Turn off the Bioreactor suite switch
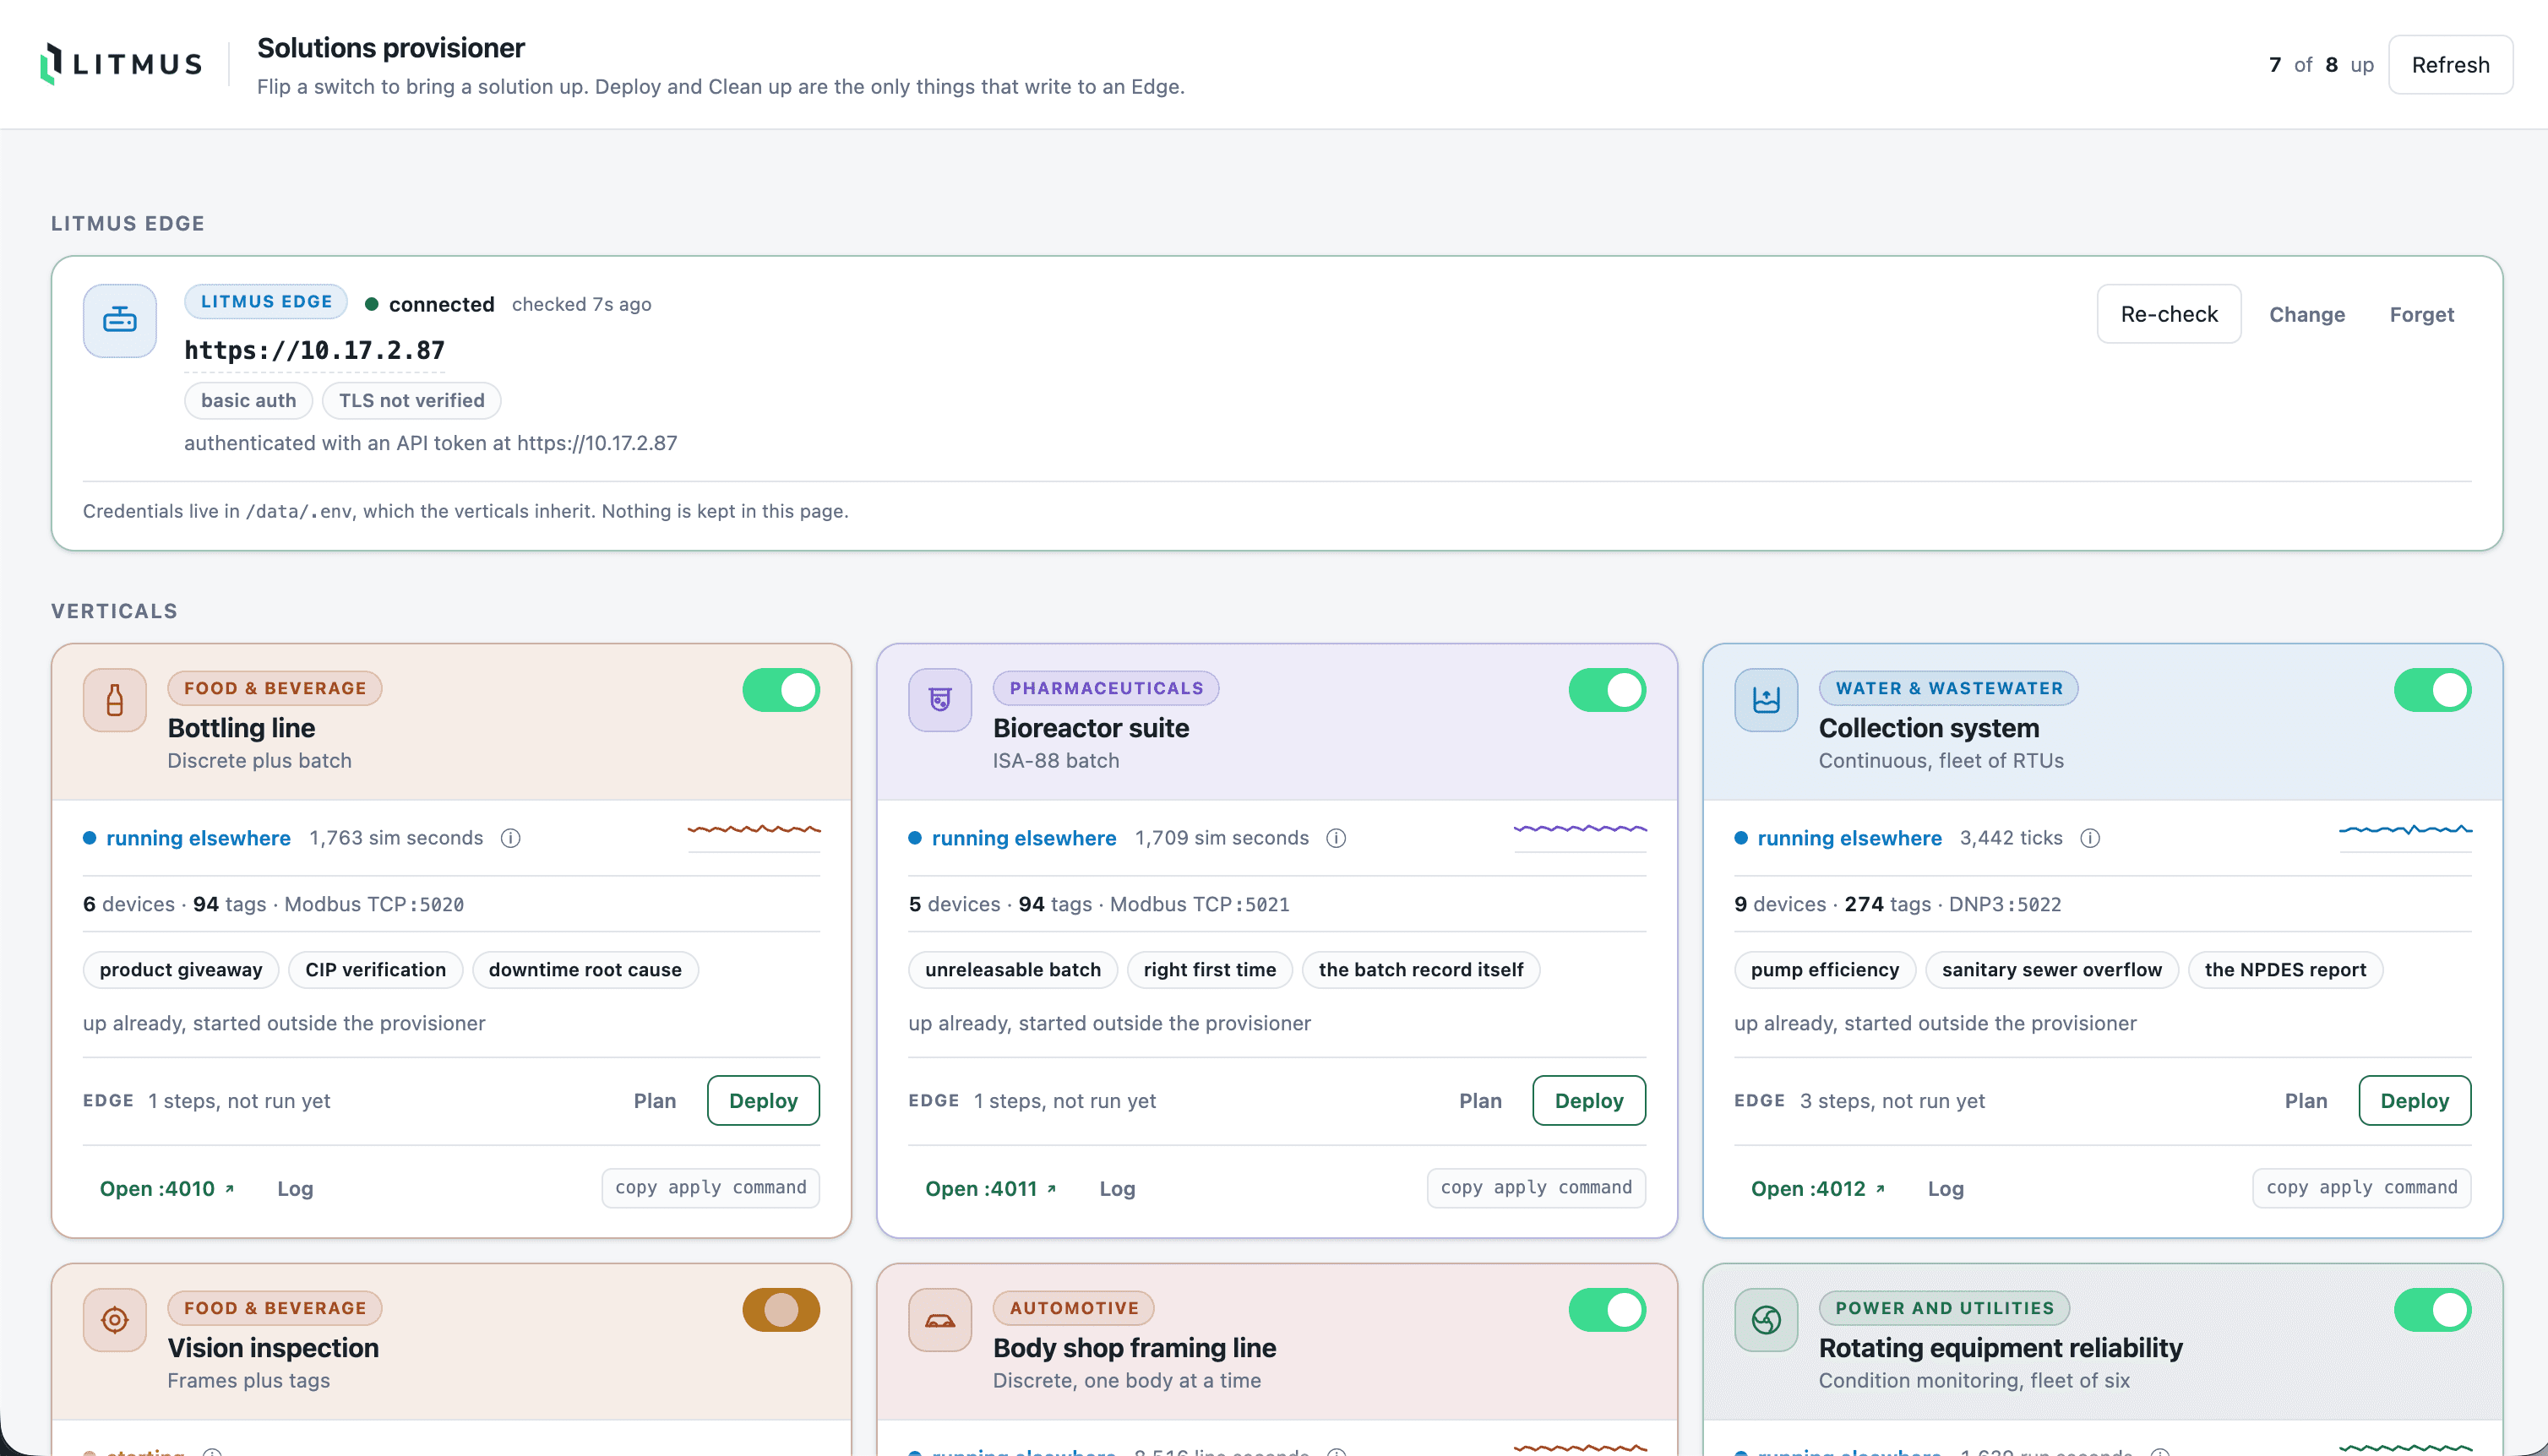The image size is (2548, 1456). 1607,690
